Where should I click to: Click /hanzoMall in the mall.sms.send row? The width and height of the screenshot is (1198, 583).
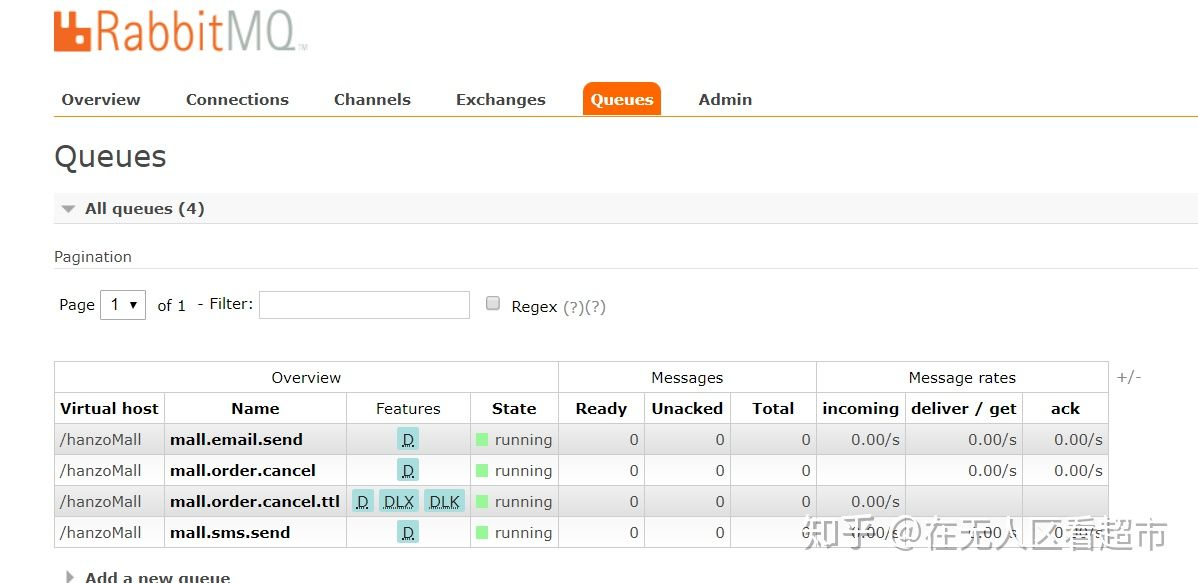[101, 533]
